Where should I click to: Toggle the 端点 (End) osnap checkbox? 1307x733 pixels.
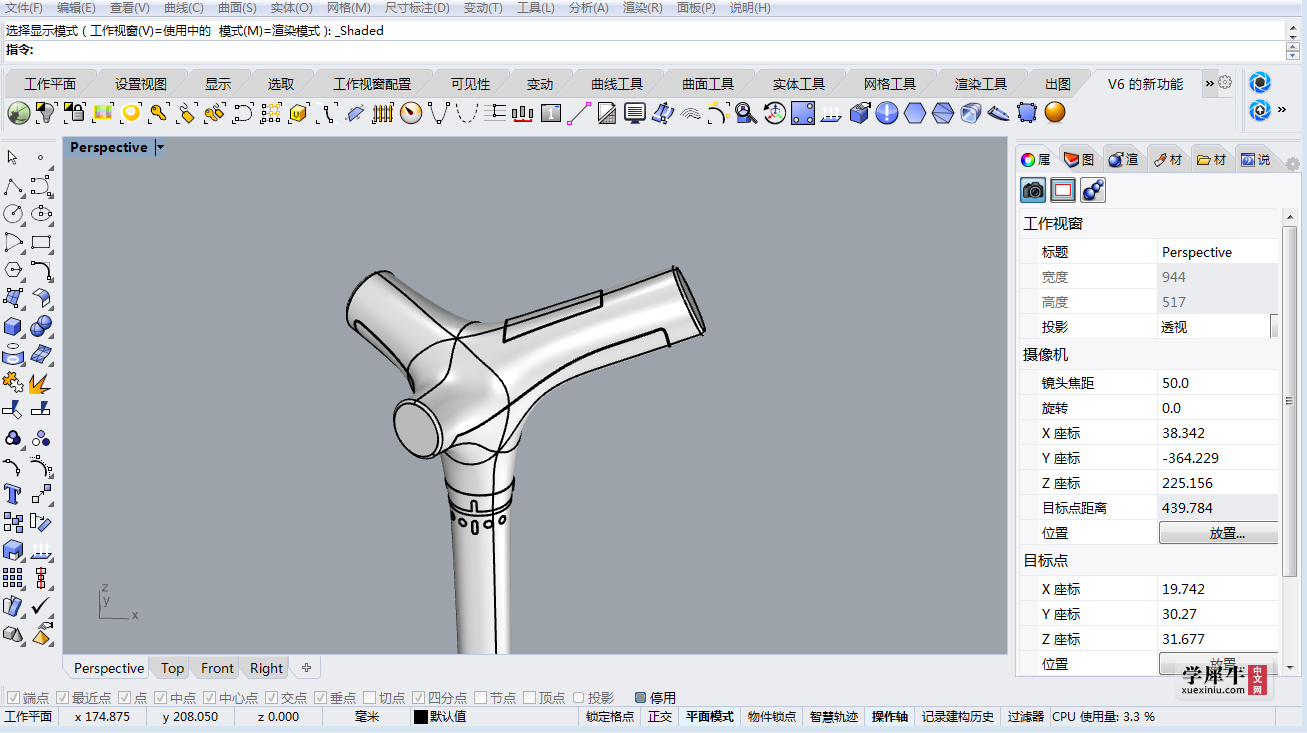14,697
